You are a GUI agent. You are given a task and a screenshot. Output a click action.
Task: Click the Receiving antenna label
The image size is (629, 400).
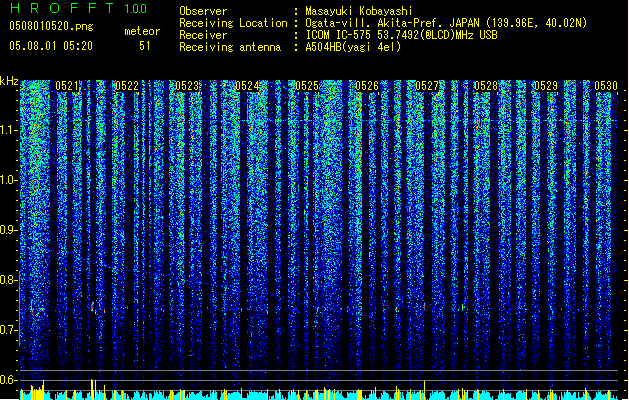[230, 47]
